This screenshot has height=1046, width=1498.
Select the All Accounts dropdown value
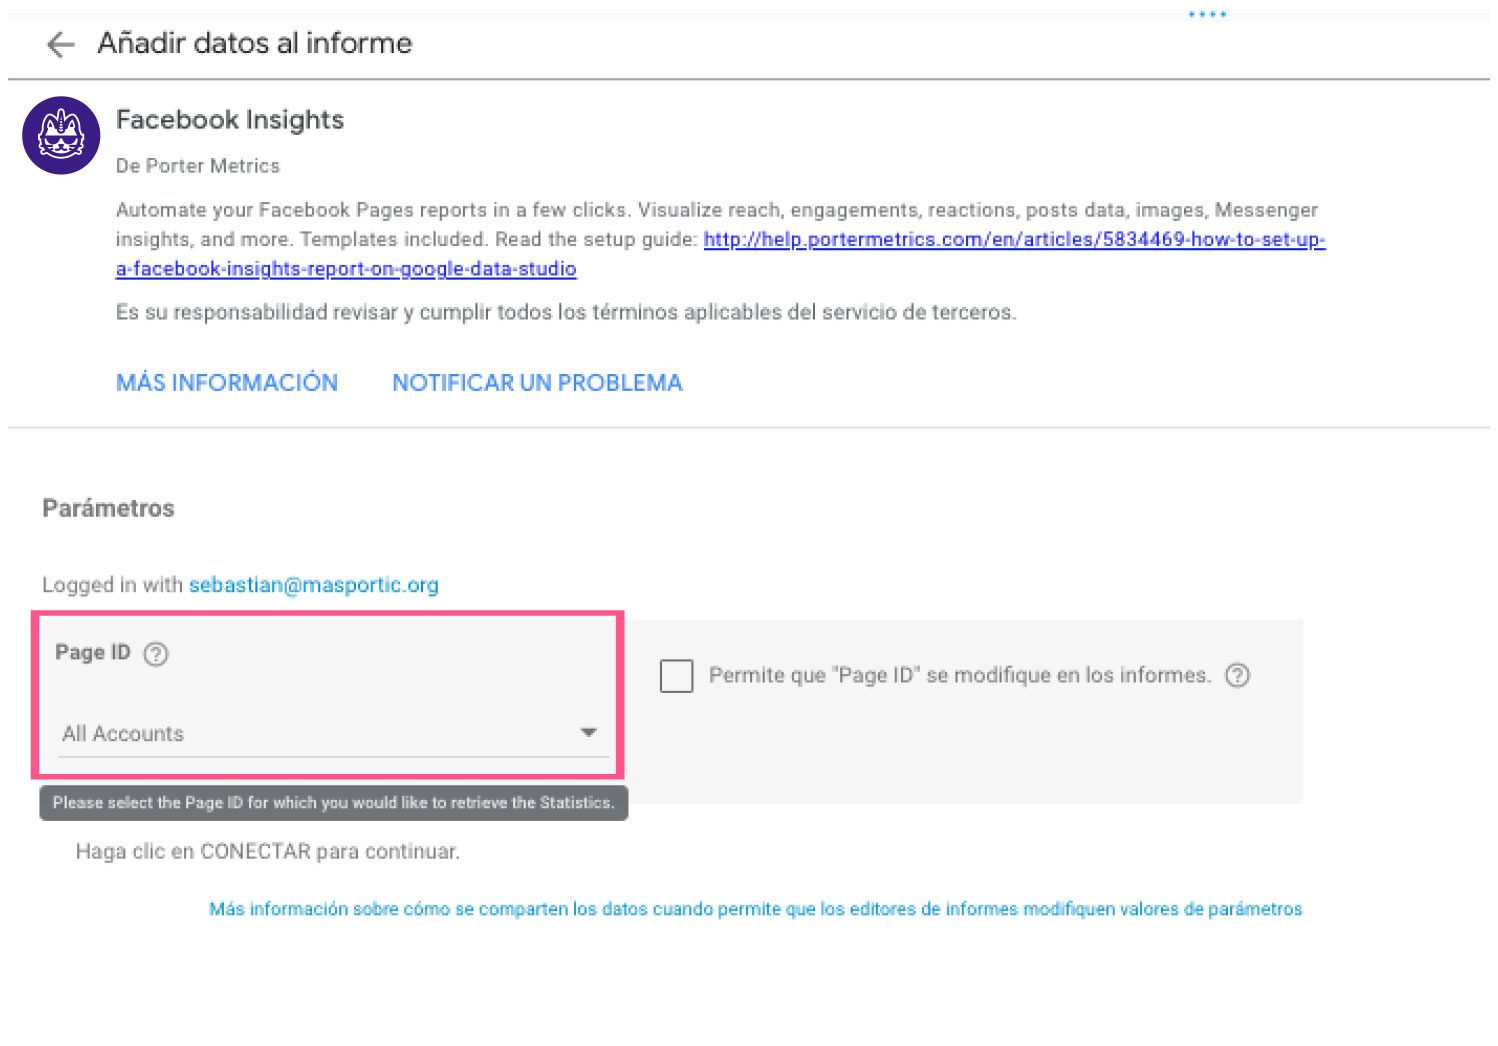click(123, 734)
